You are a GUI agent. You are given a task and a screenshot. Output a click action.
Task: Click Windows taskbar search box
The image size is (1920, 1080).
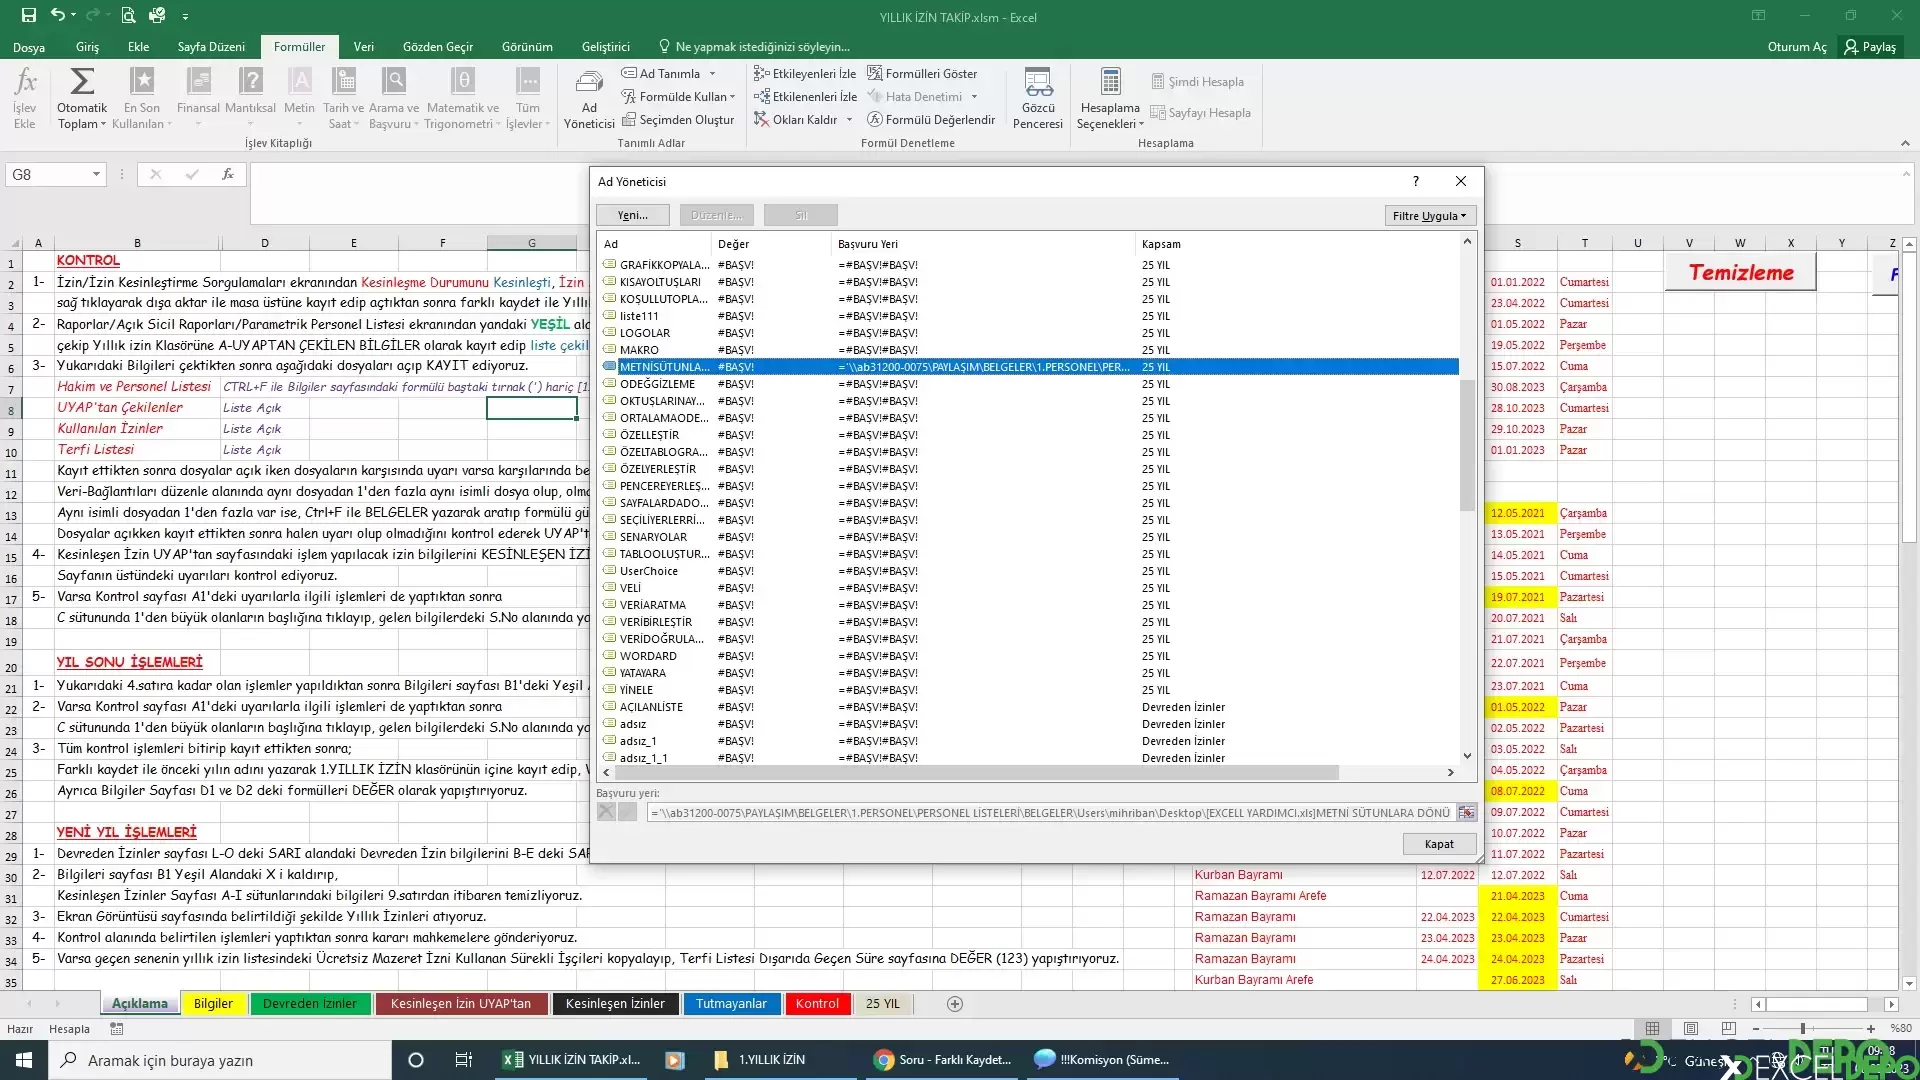click(x=220, y=1060)
